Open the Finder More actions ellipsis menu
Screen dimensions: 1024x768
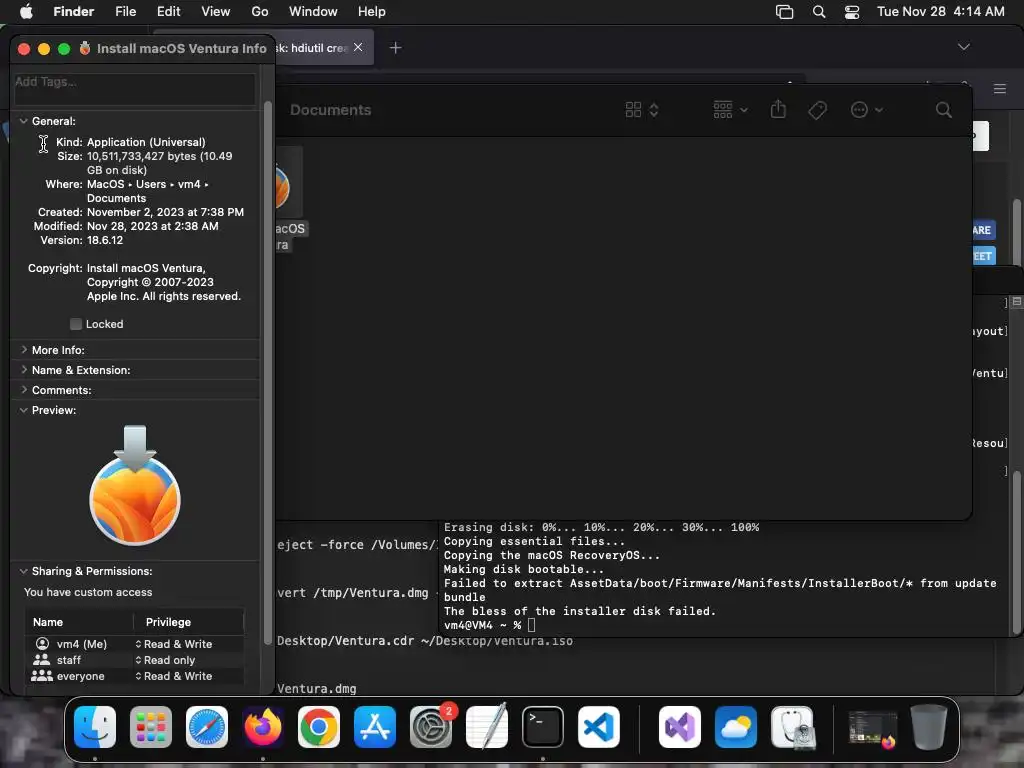(x=866, y=110)
